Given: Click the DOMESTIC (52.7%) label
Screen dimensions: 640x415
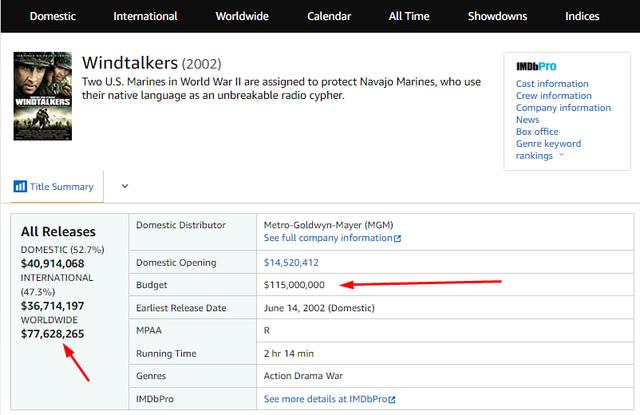Looking at the screenshot, I should [62, 250].
